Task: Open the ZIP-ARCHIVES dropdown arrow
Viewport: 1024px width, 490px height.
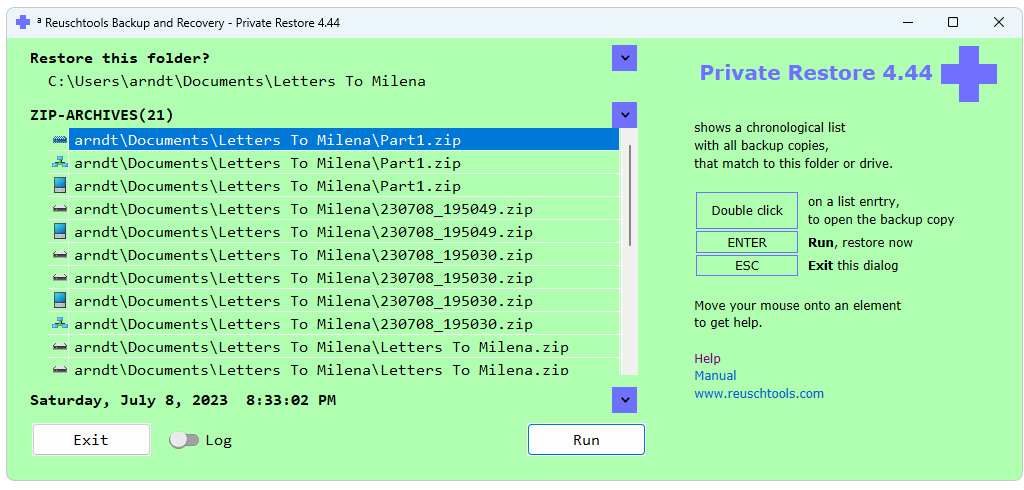Action: tap(624, 115)
